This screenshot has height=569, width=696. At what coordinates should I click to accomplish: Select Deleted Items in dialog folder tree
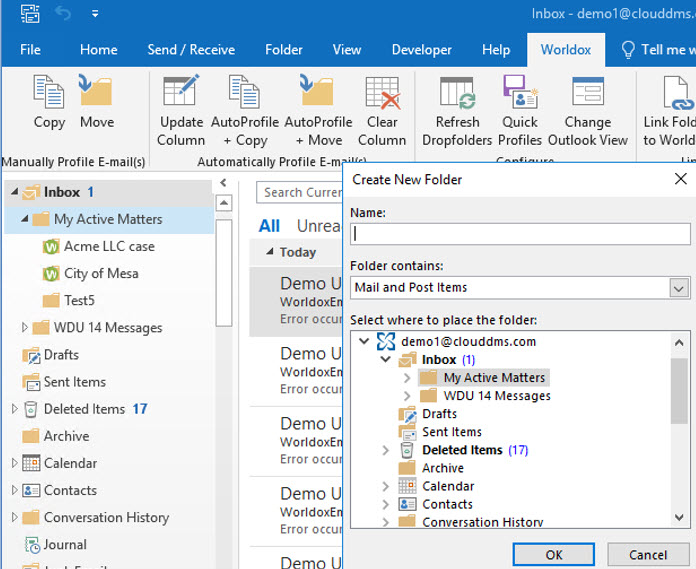click(x=462, y=450)
